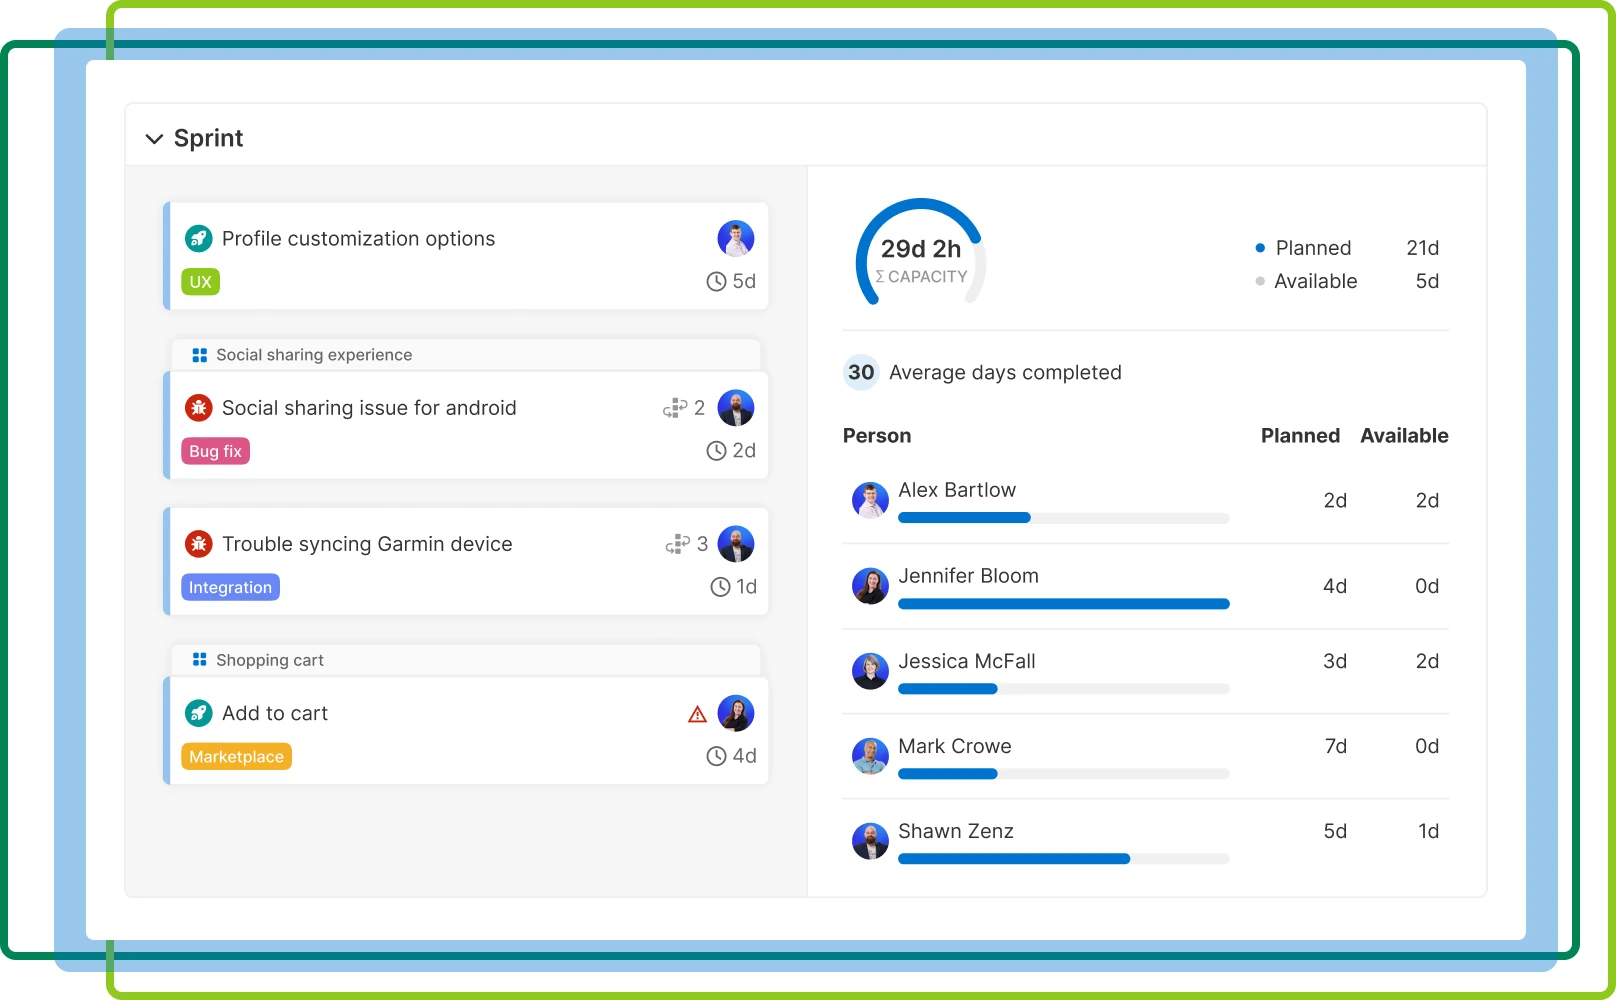Image resolution: width=1616 pixels, height=1000 pixels.
Task: Click the warning triangle on Add to cart
Action: point(696,712)
